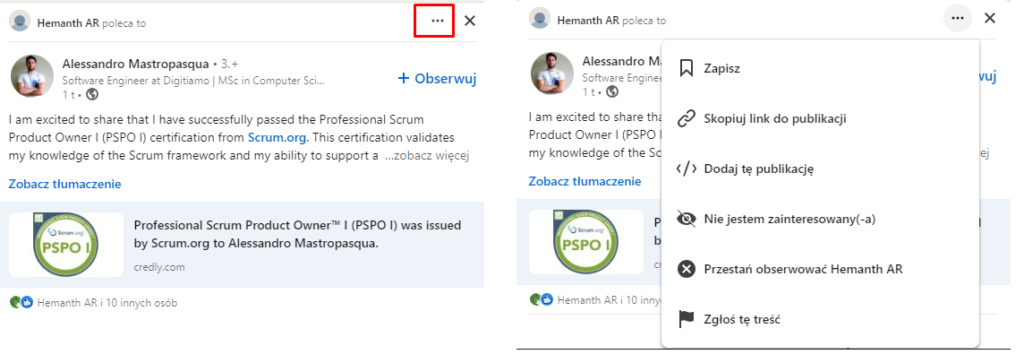Click the X circle icon to unfollow Hemanth AR

[686, 269]
